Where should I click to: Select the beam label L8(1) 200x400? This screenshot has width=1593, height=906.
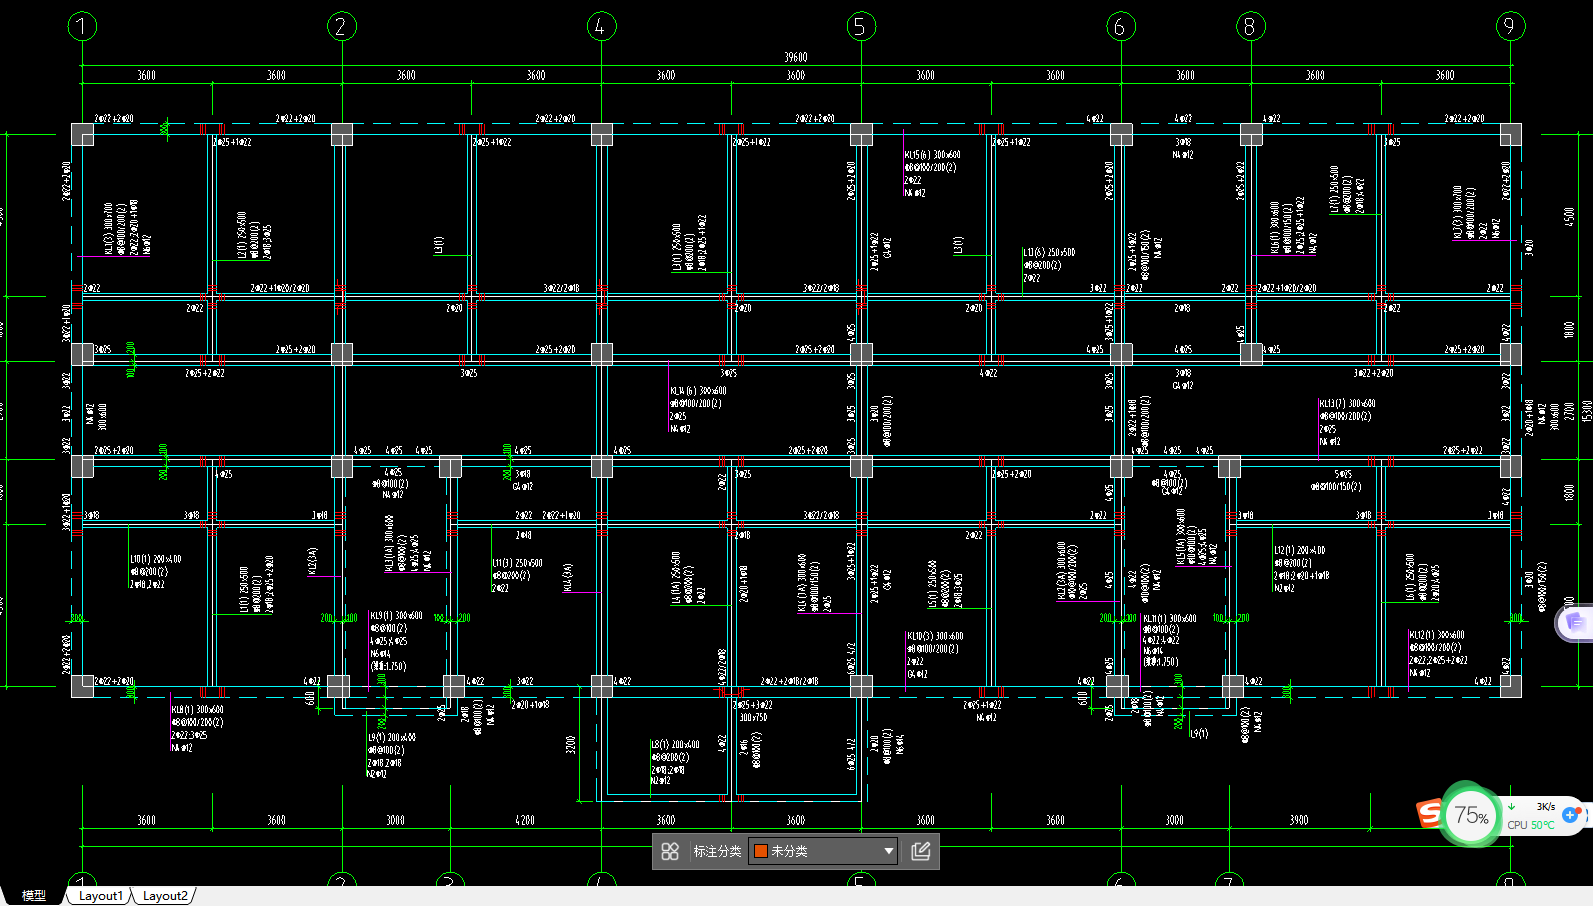[x=676, y=745]
